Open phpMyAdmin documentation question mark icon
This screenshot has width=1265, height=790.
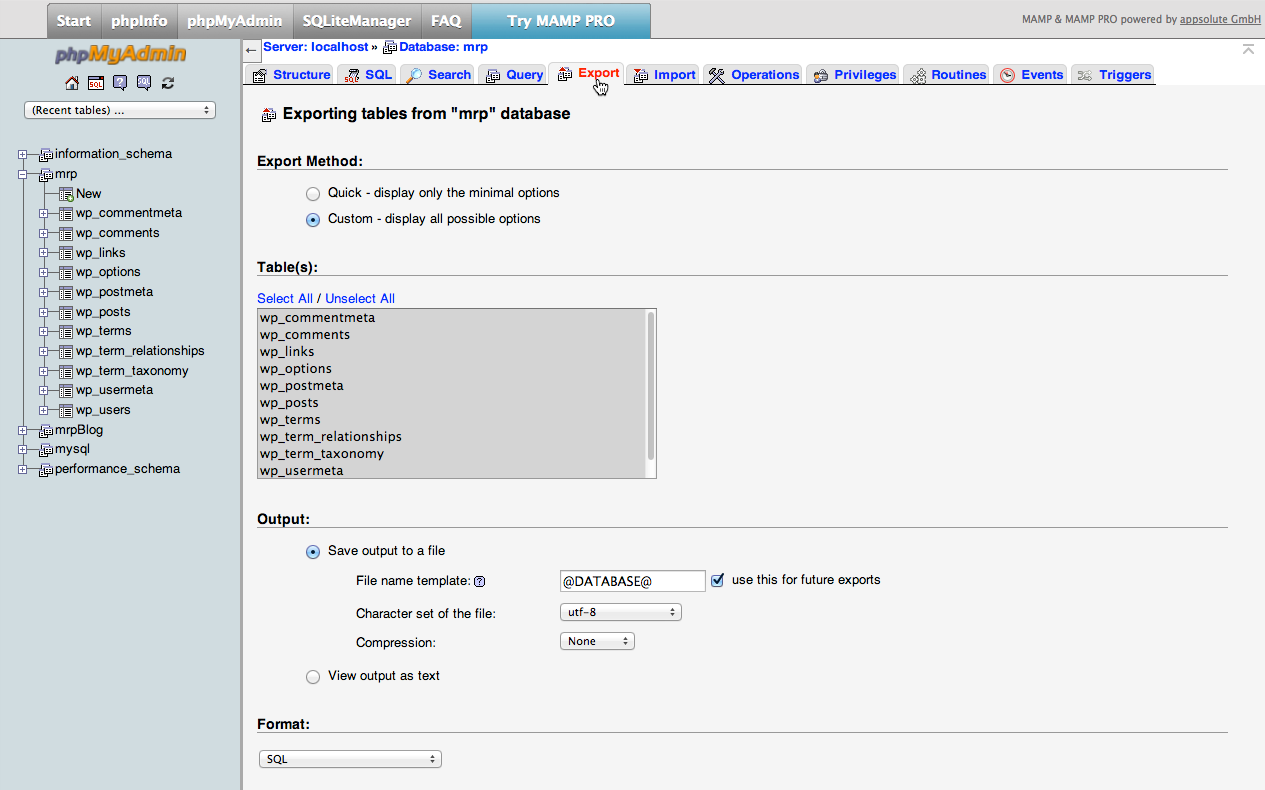pos(119,83)
